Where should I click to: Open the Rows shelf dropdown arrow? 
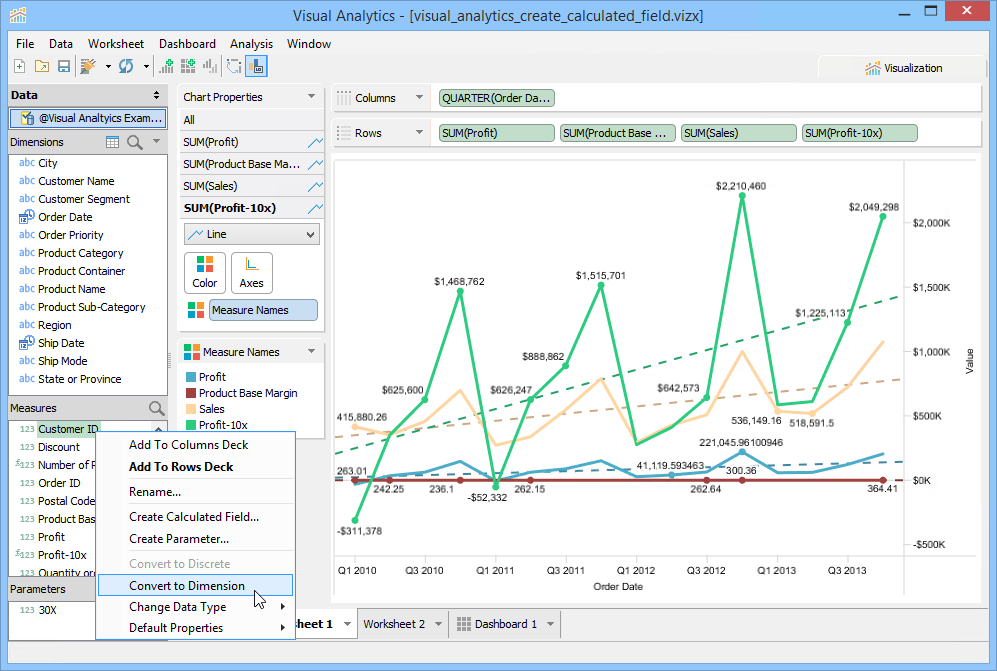pyautogui.click(x=419, y=132)
